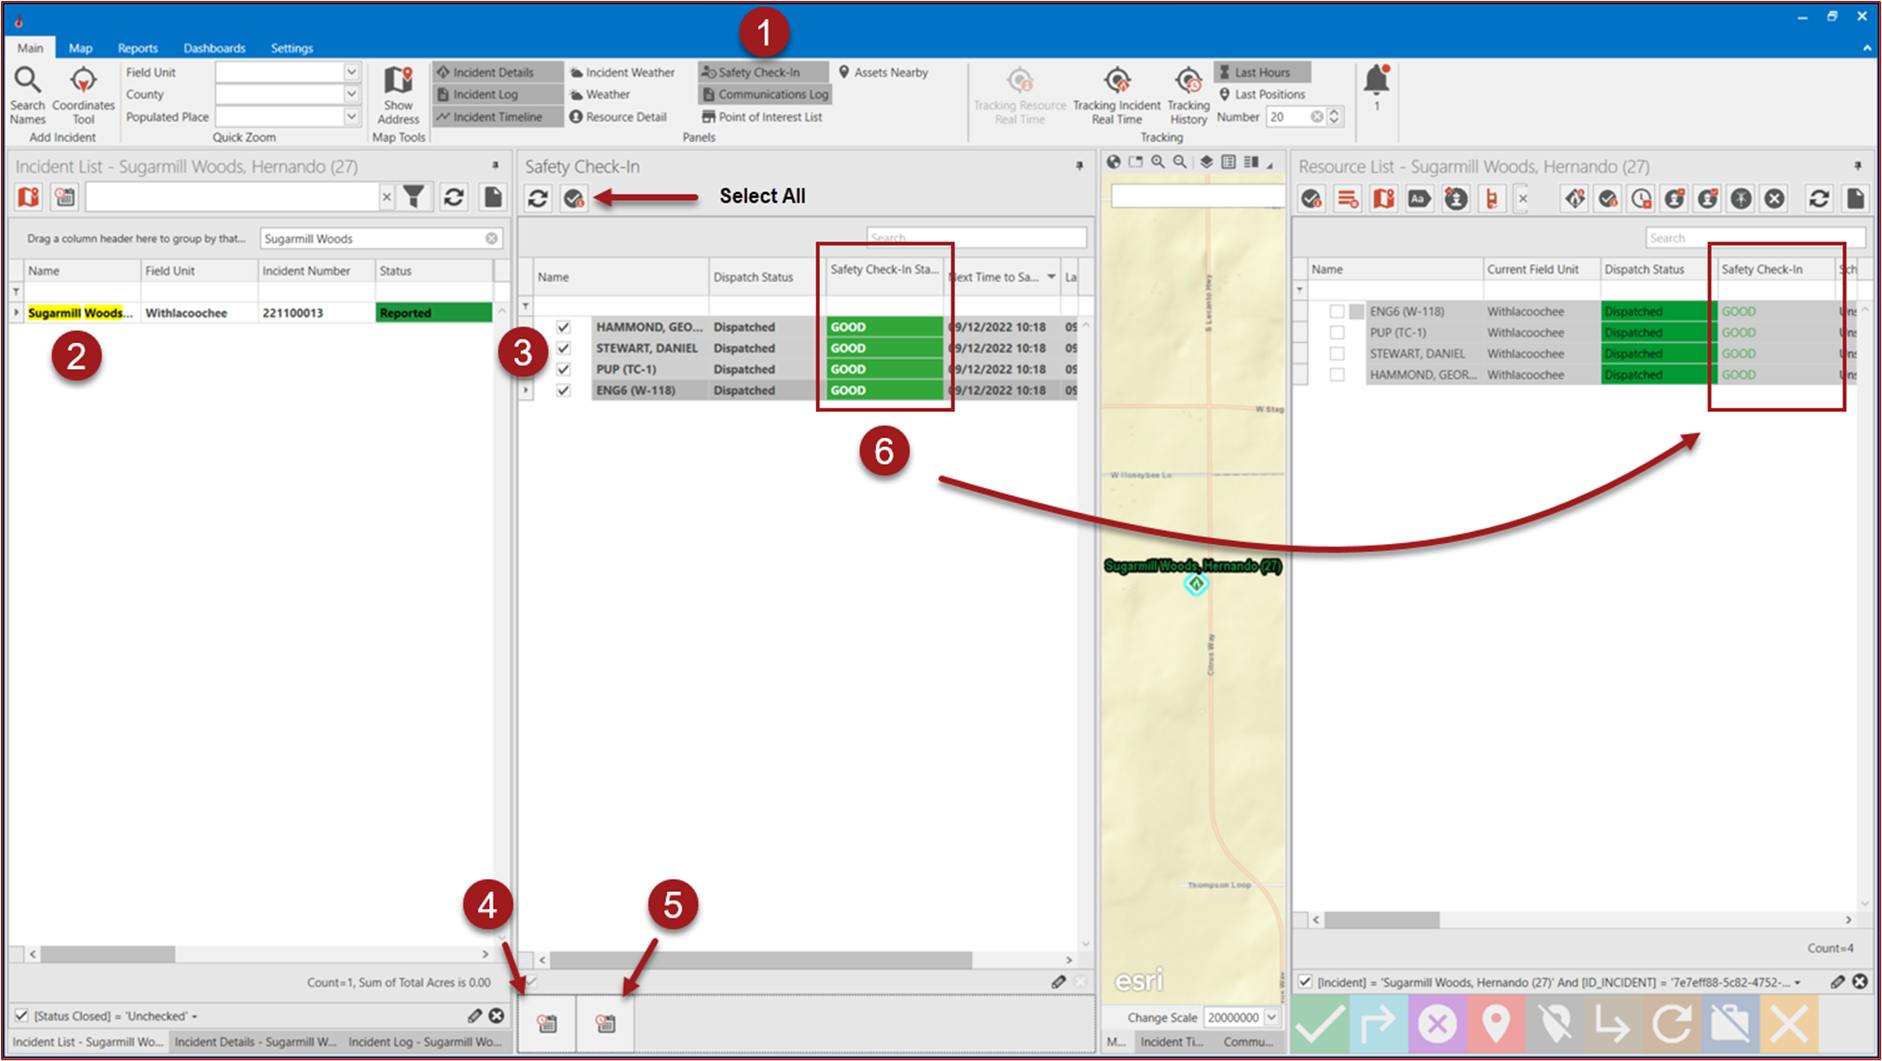Click the Search Names magnifier icon

click(27, 82)
